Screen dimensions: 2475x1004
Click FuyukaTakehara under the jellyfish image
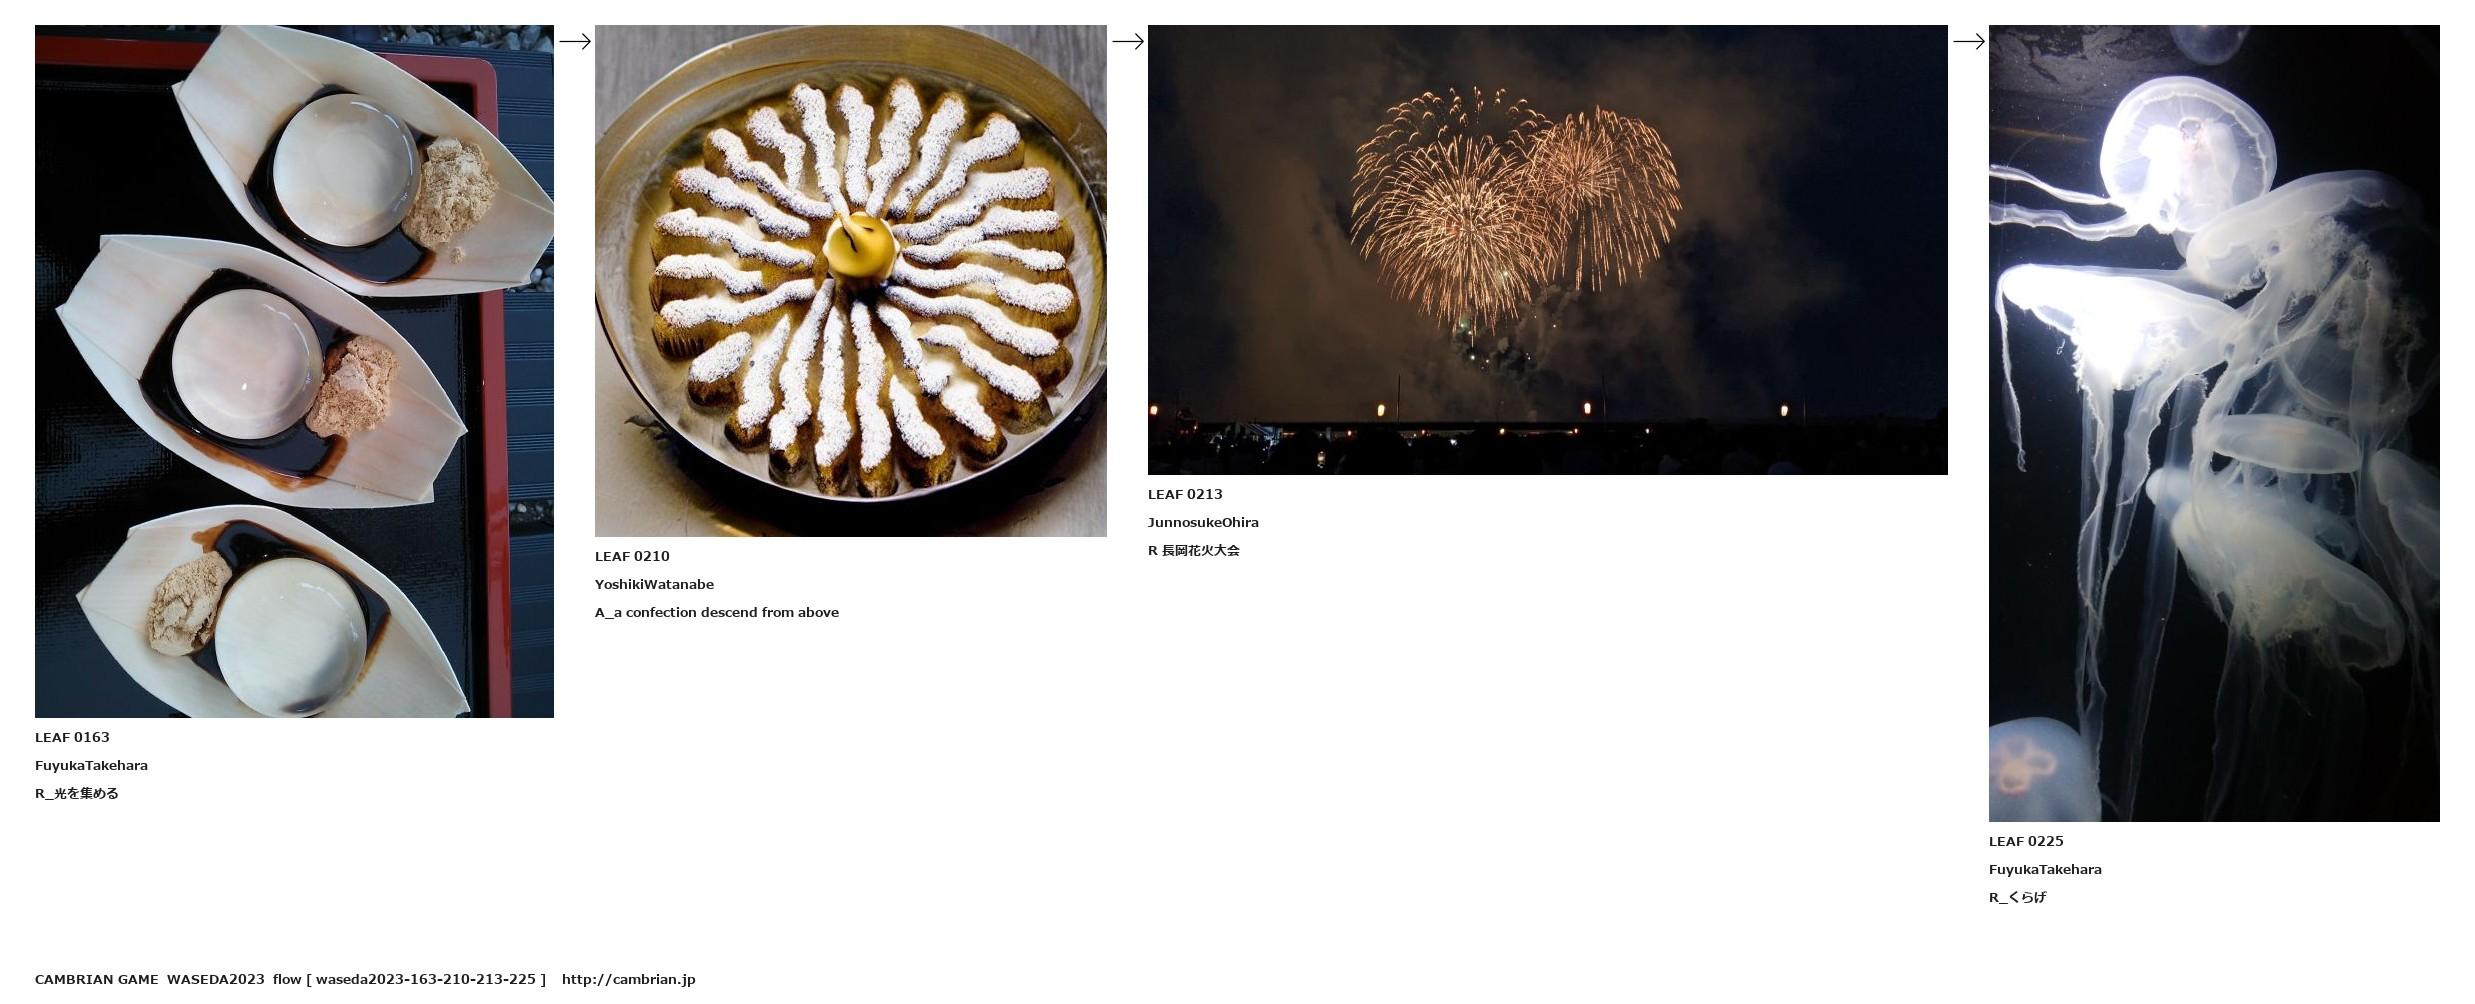coord(2045,870)
